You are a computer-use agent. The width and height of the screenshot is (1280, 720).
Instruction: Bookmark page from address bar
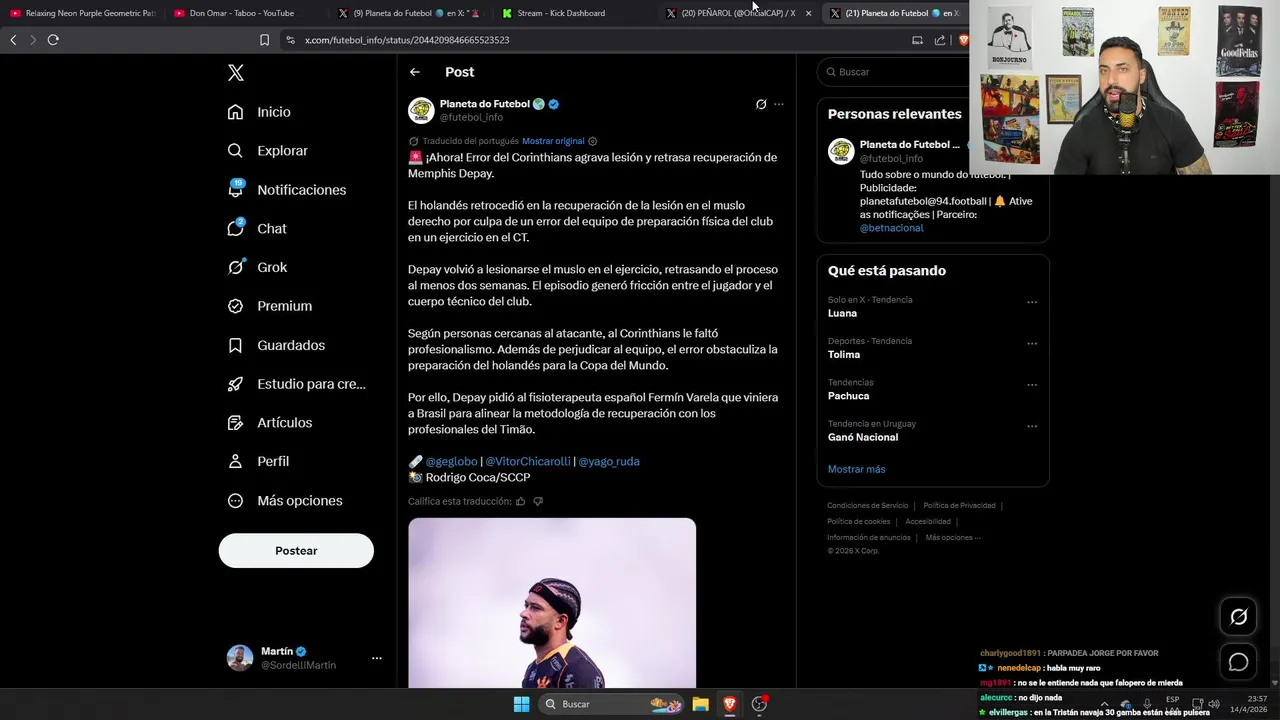click(264, 40)
